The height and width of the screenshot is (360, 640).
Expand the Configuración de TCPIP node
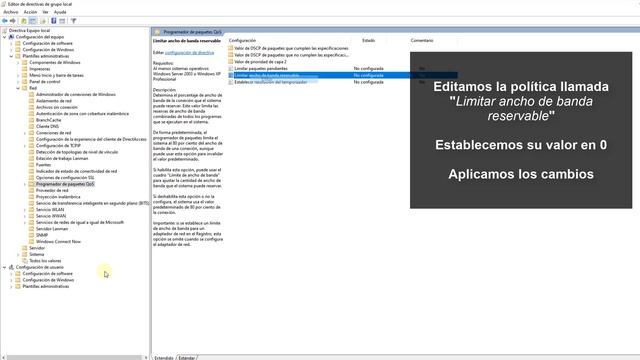point(24,146)
